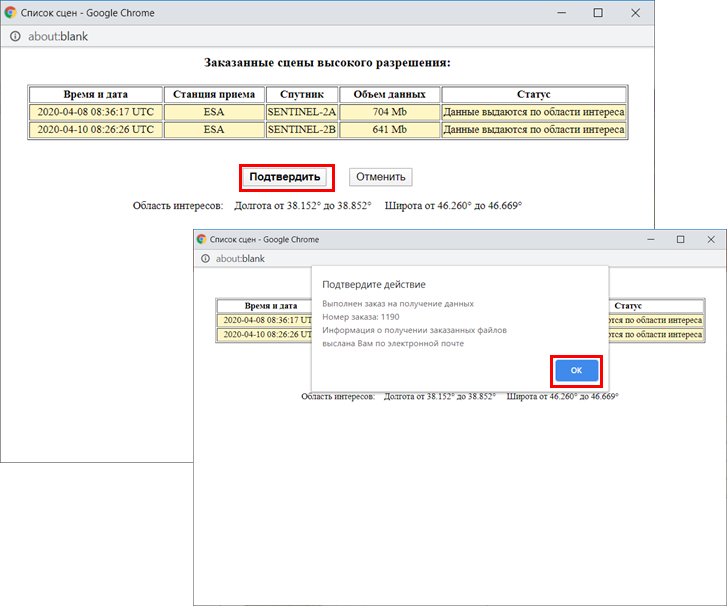Click the Chrome icon in the back window title bar
This screenshot has height=606, width=727.
click(x=12, y=14)
